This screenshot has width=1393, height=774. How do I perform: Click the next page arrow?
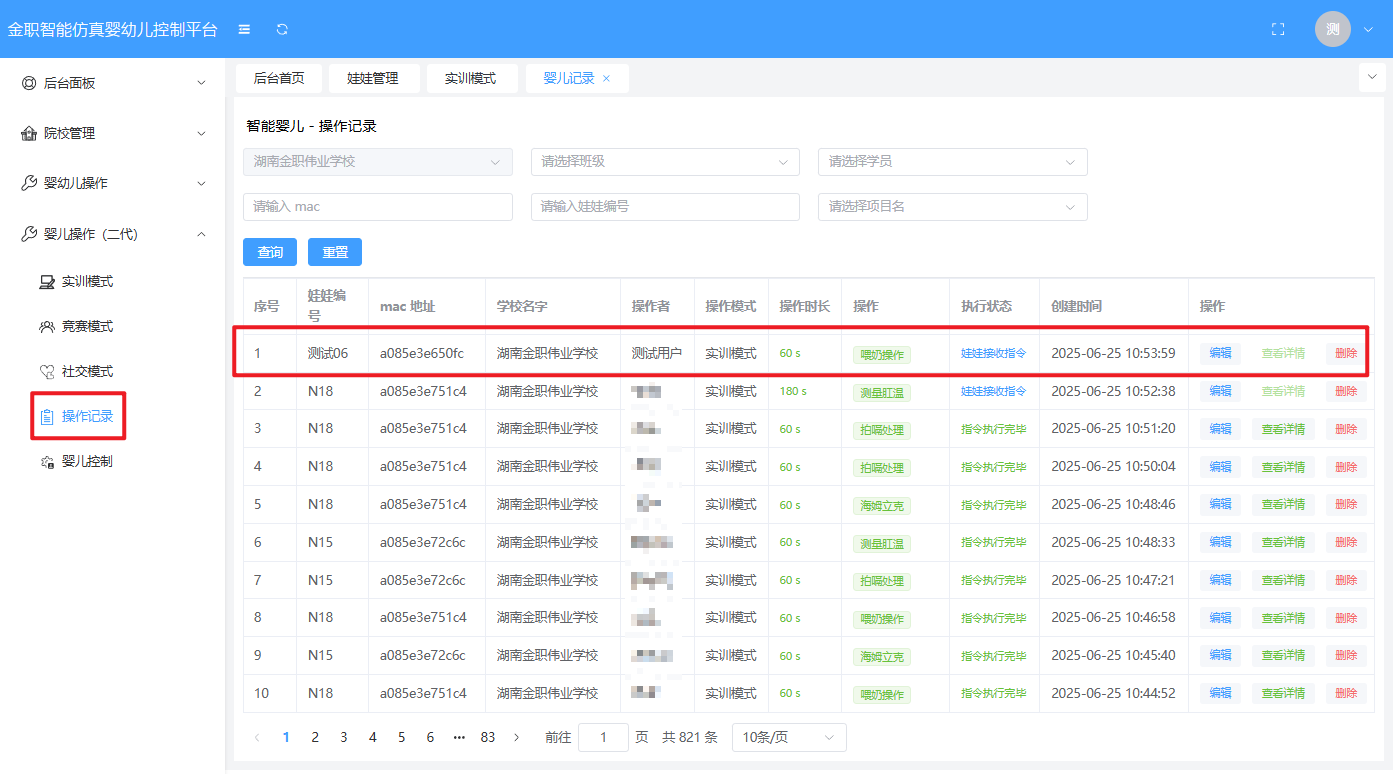pyautogui.click(x=516, y=737)
